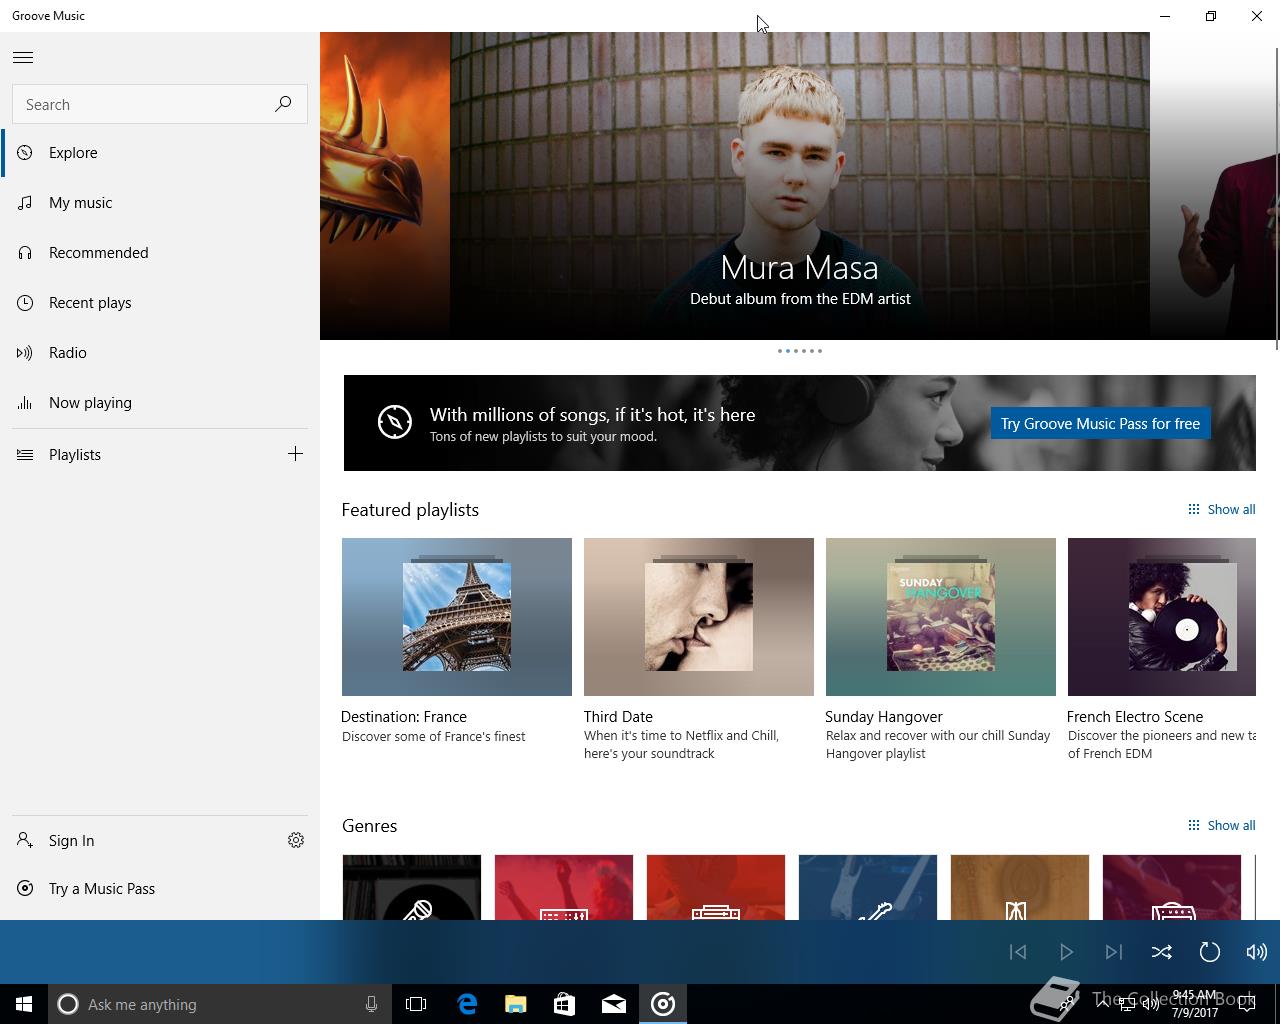Screen dimensions: 1280x1024
Task: Open Settings gear icon
Action: pos(296,841)
